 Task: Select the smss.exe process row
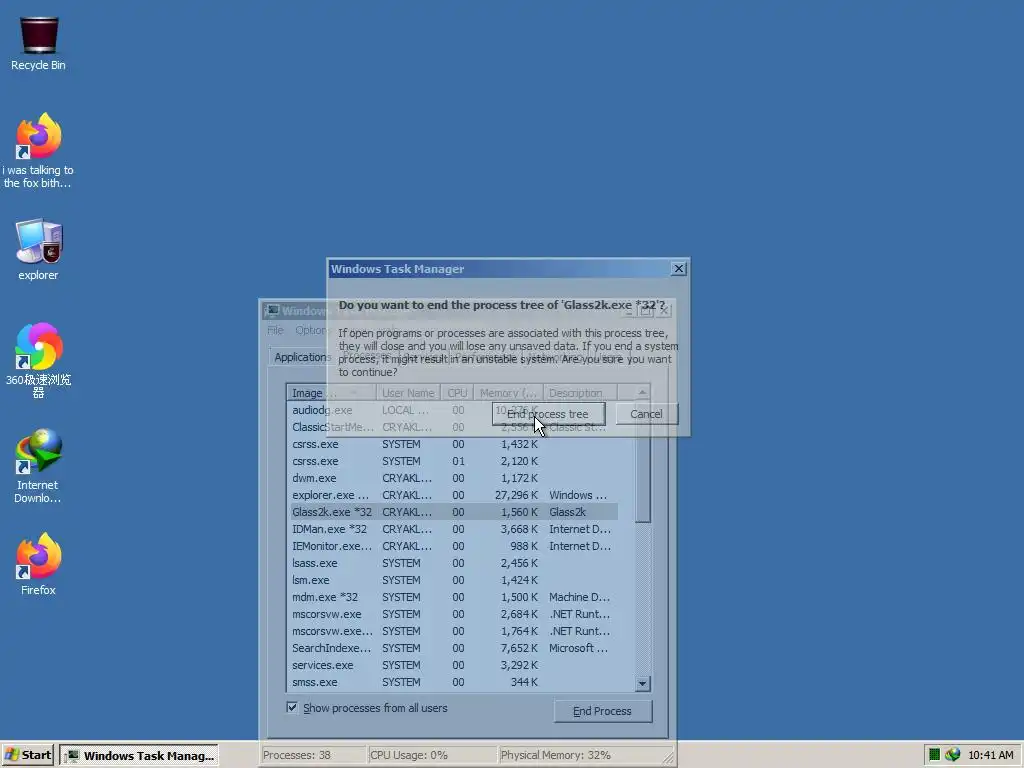tap(454, 682)
